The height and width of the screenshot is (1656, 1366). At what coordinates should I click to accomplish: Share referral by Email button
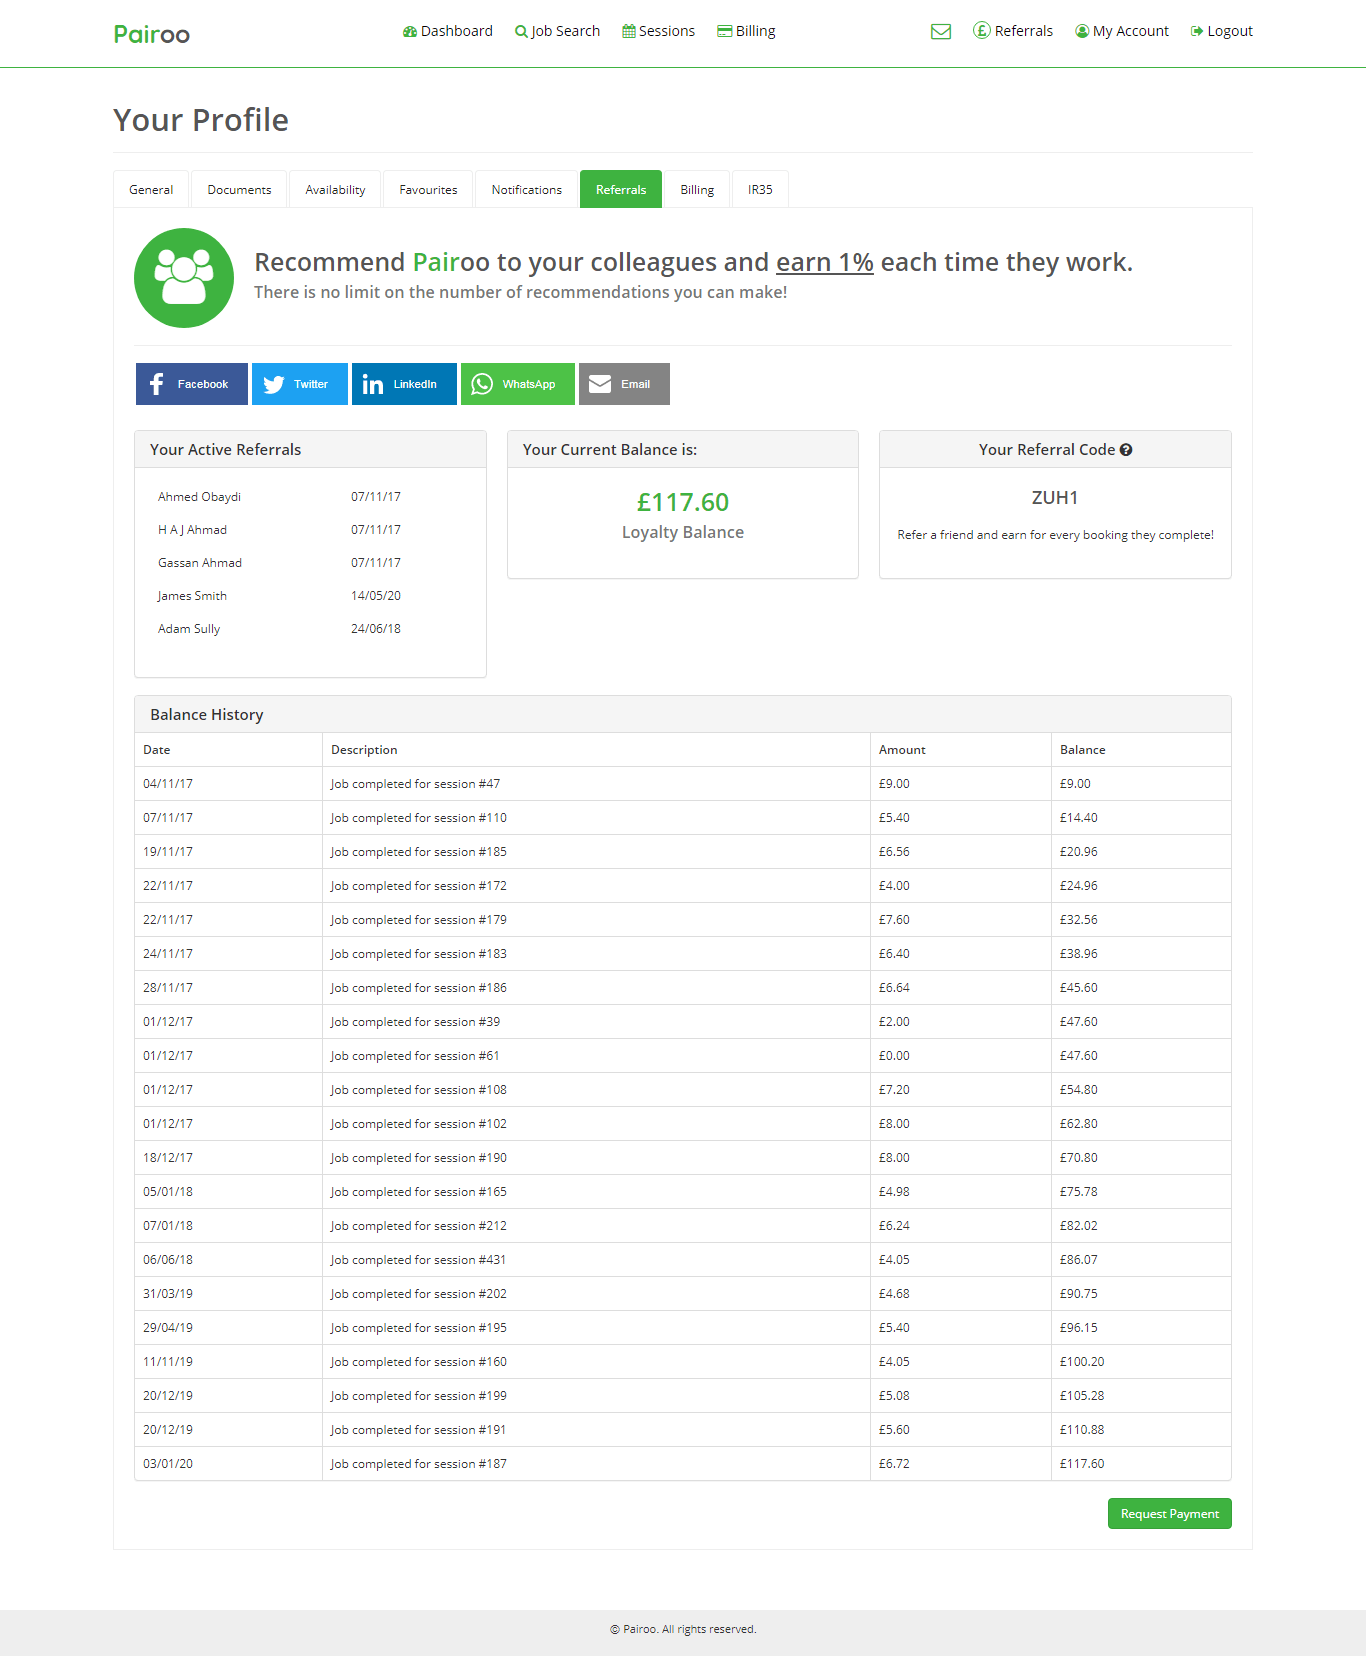coord(623,384)
